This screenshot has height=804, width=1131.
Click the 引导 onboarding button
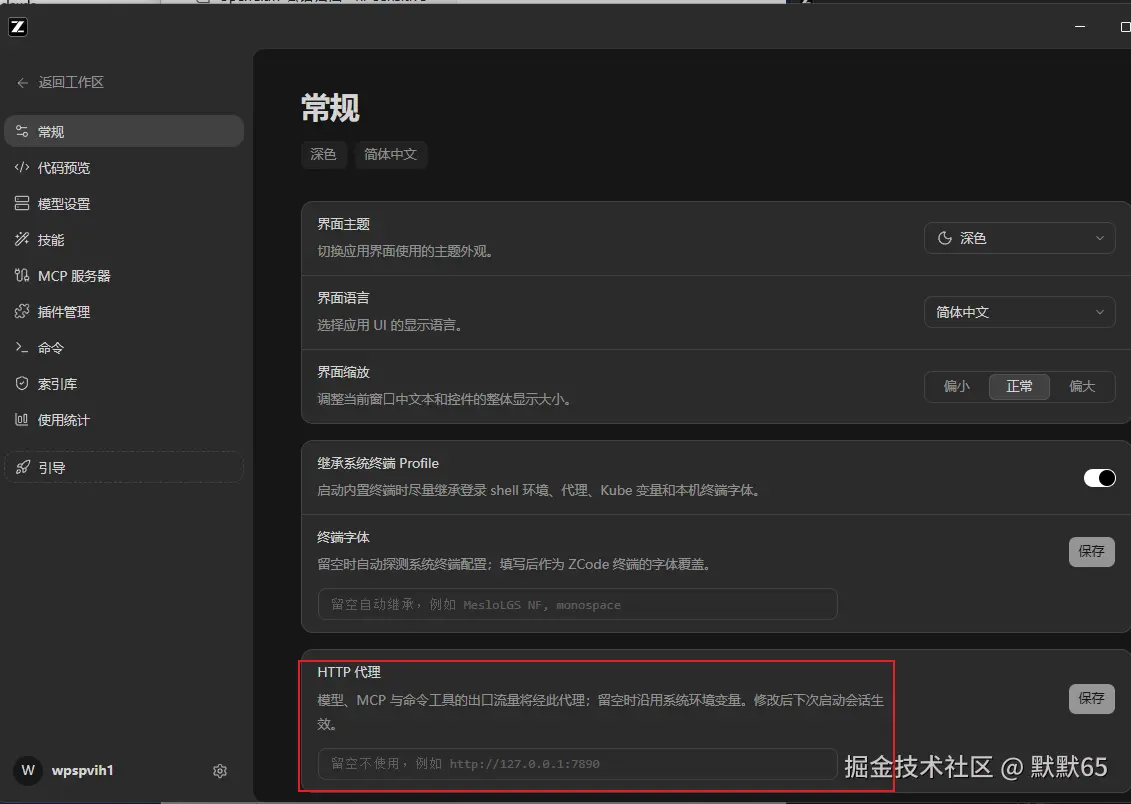point(124,467)
